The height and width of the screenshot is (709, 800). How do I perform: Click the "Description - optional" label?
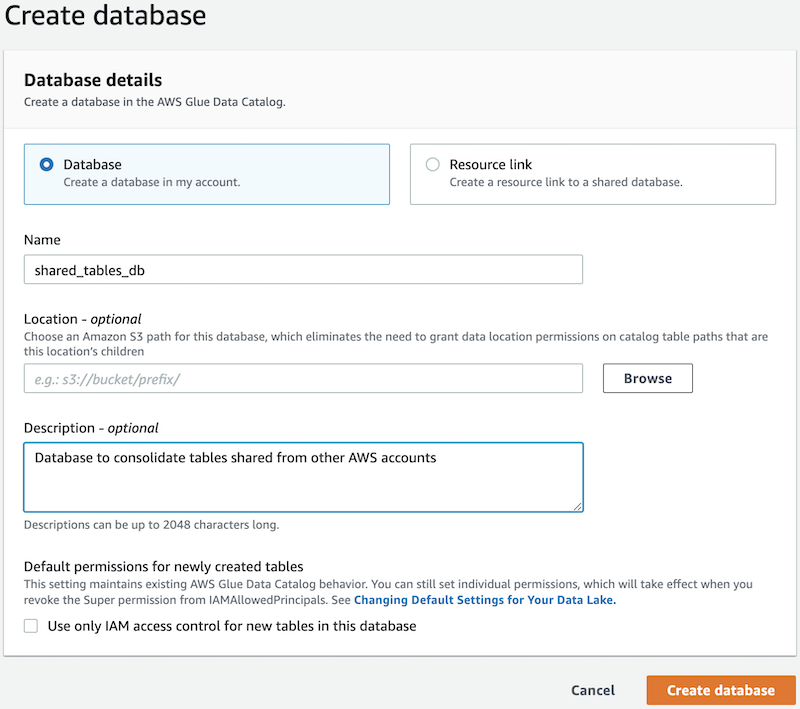(x=91, y=428)
